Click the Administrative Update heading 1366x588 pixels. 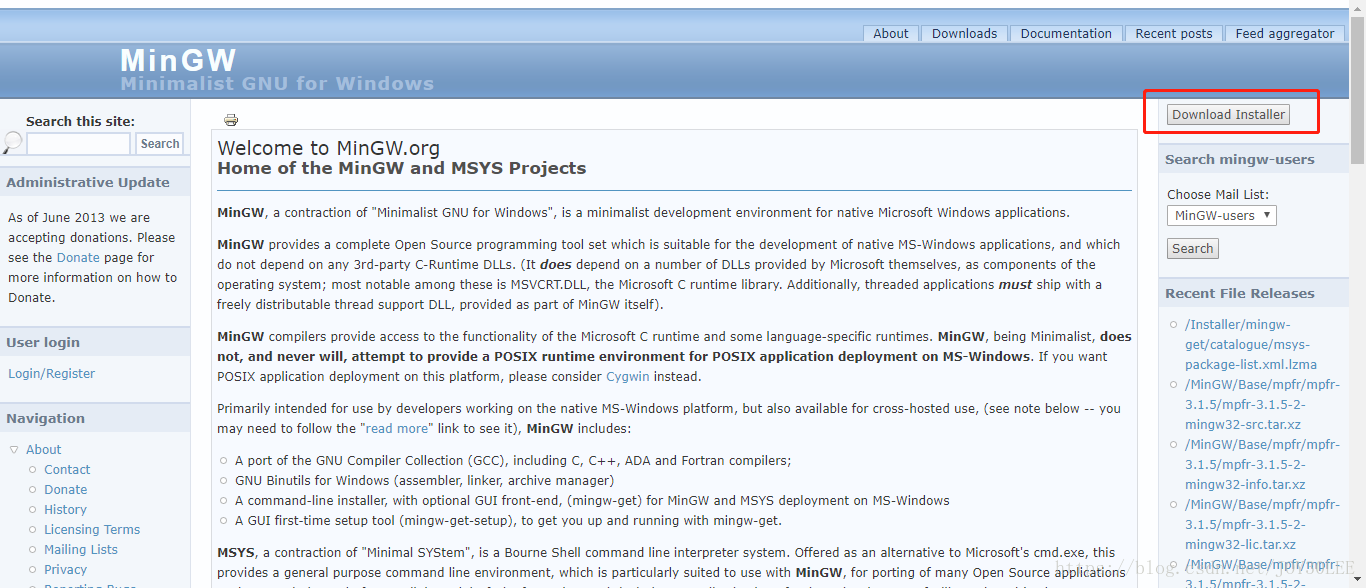88,182
